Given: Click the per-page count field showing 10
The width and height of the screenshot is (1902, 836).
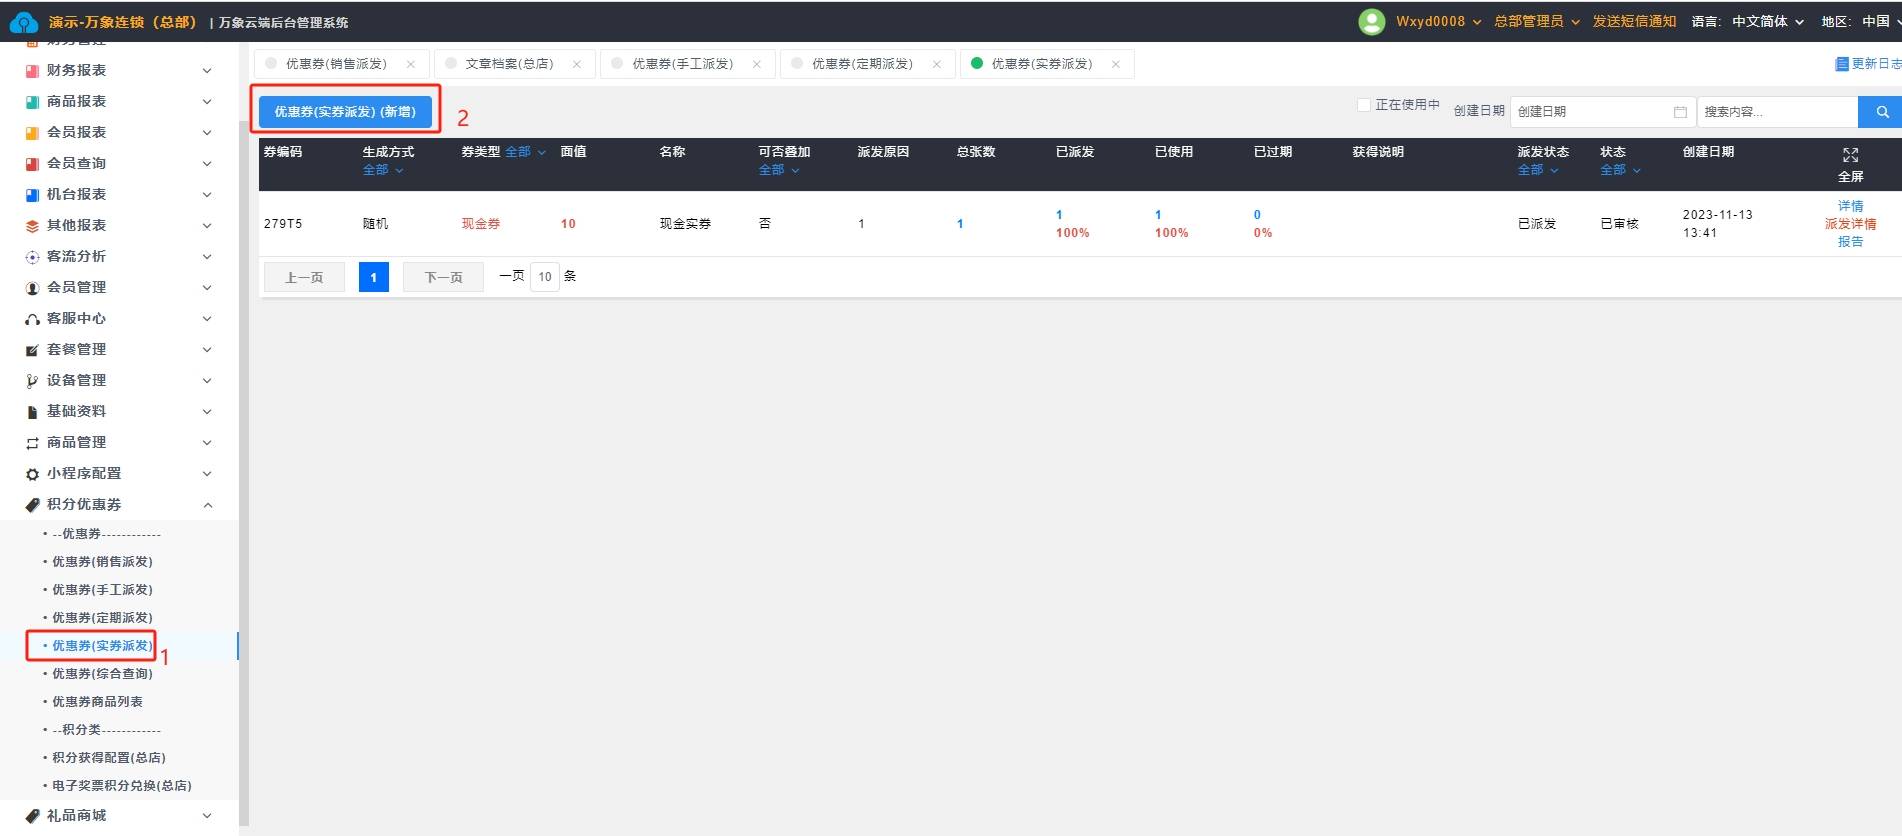Looking at the screenshot, I should (x=545, y=277).
